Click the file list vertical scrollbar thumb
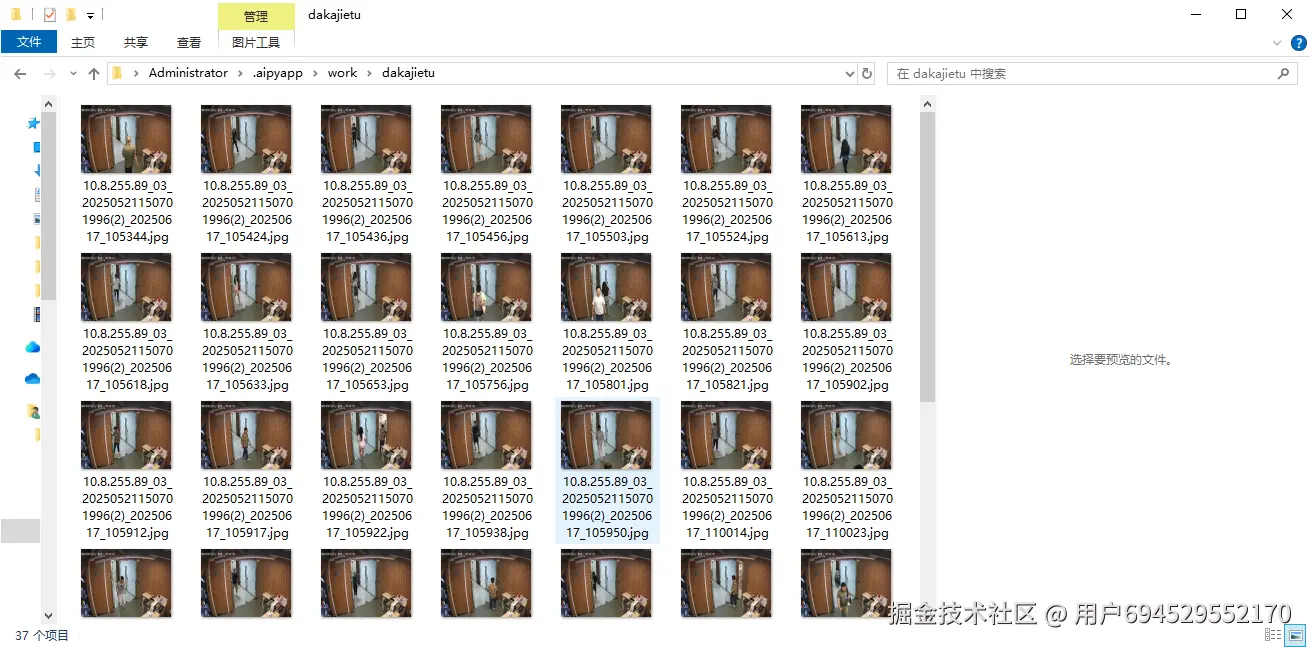 coord(927,255)
